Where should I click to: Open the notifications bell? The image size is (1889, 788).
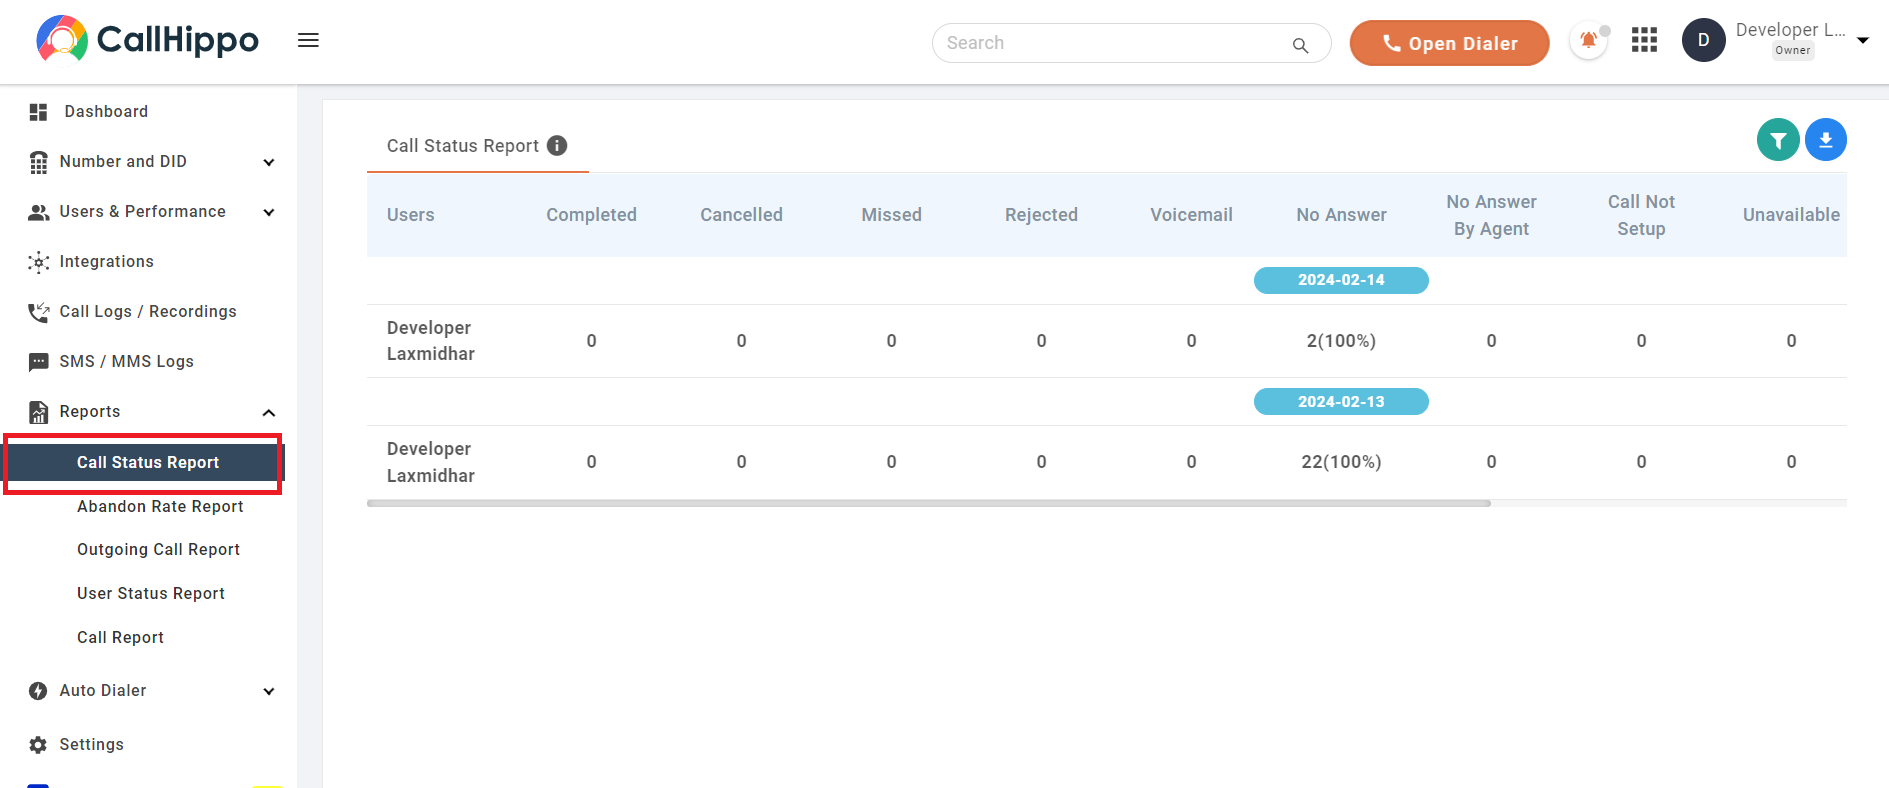click(x=1588, y=41)
